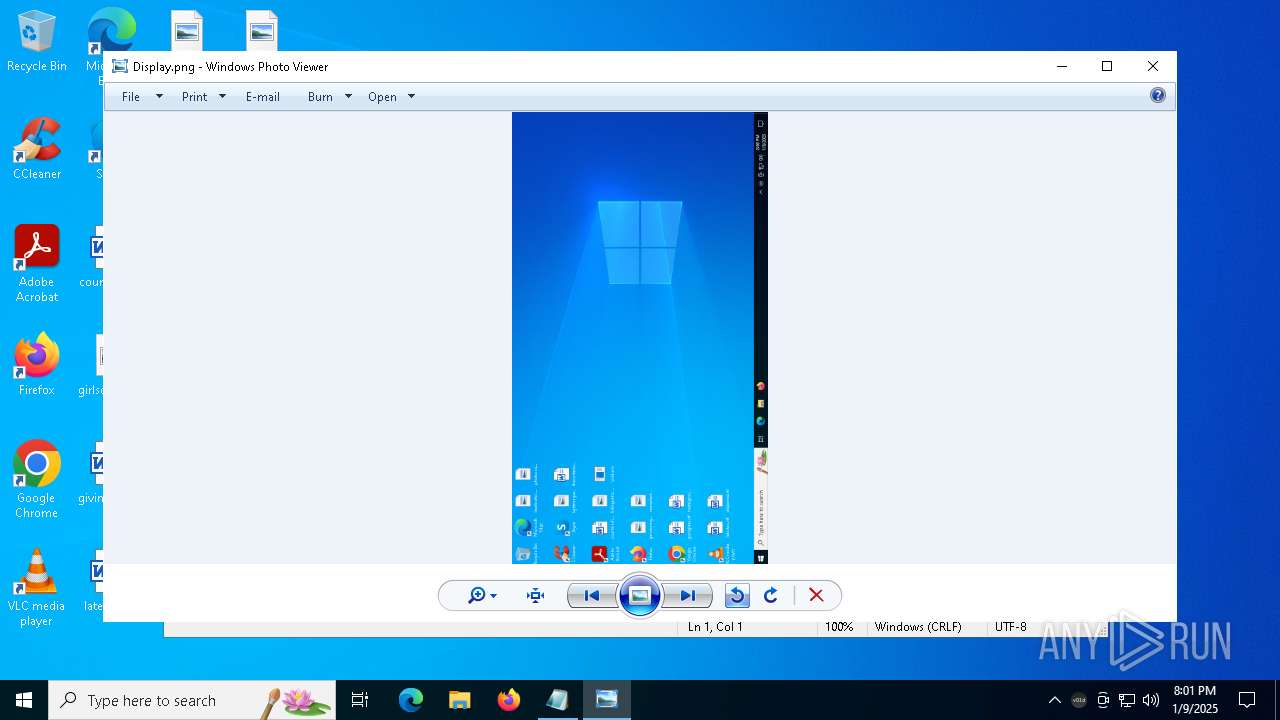Open CCleaner desktop shortcut
Image resolution: width=1280 pixels, height=720 pixels.
37,148
